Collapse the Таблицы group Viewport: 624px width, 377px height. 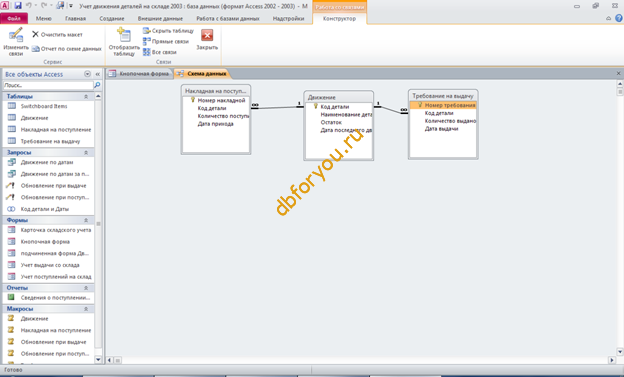pos(86,96)
